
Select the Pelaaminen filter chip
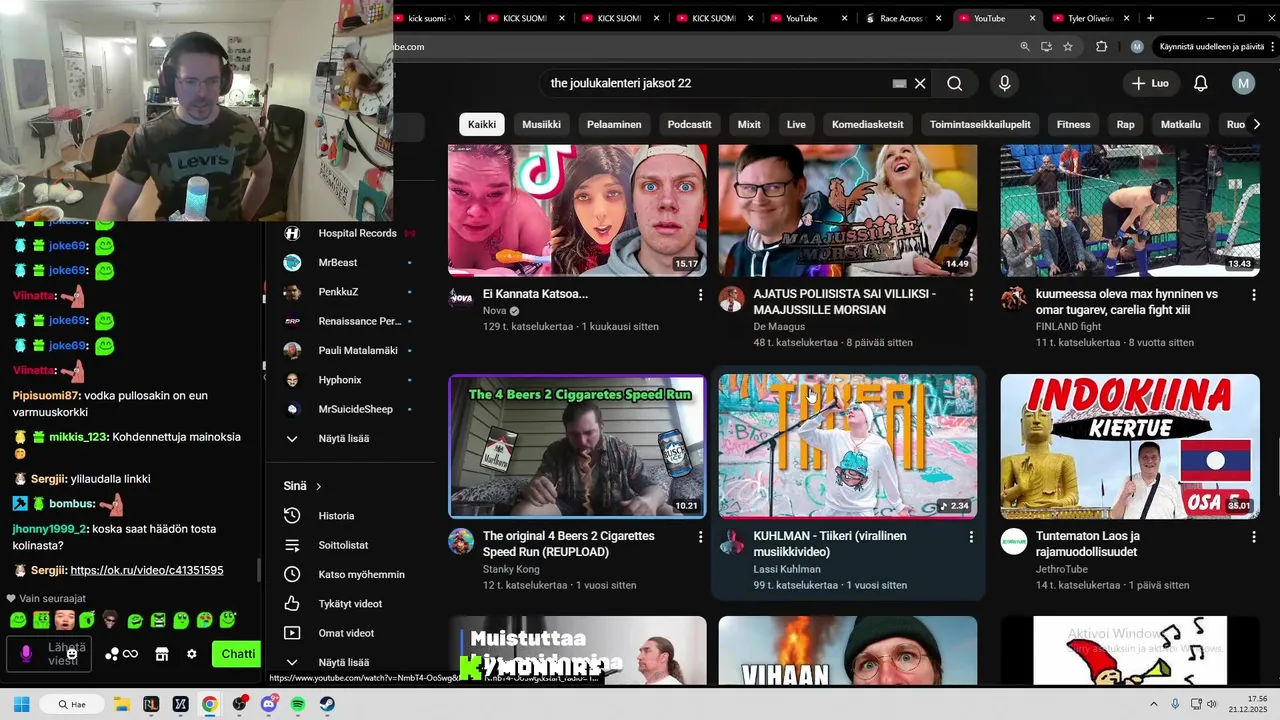(x=614, y=124)
